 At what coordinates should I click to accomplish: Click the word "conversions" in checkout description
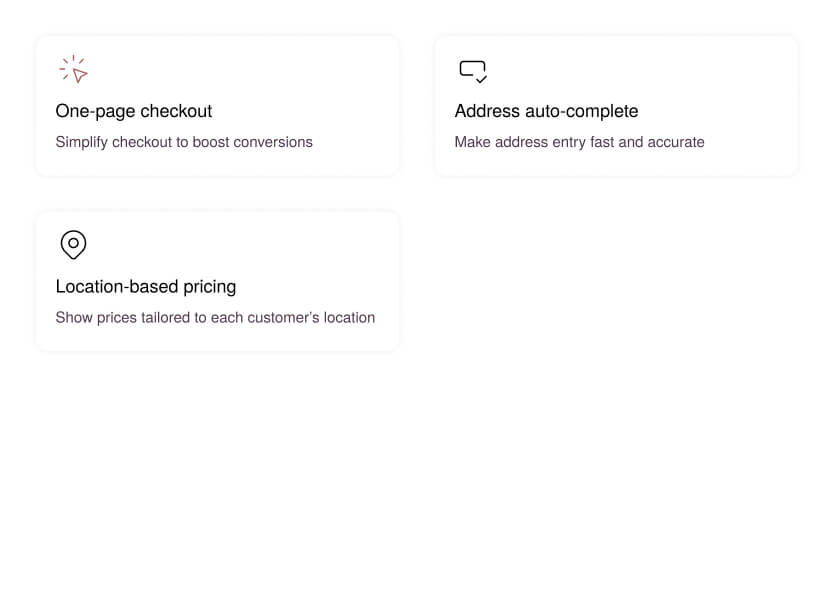[273, 142]
